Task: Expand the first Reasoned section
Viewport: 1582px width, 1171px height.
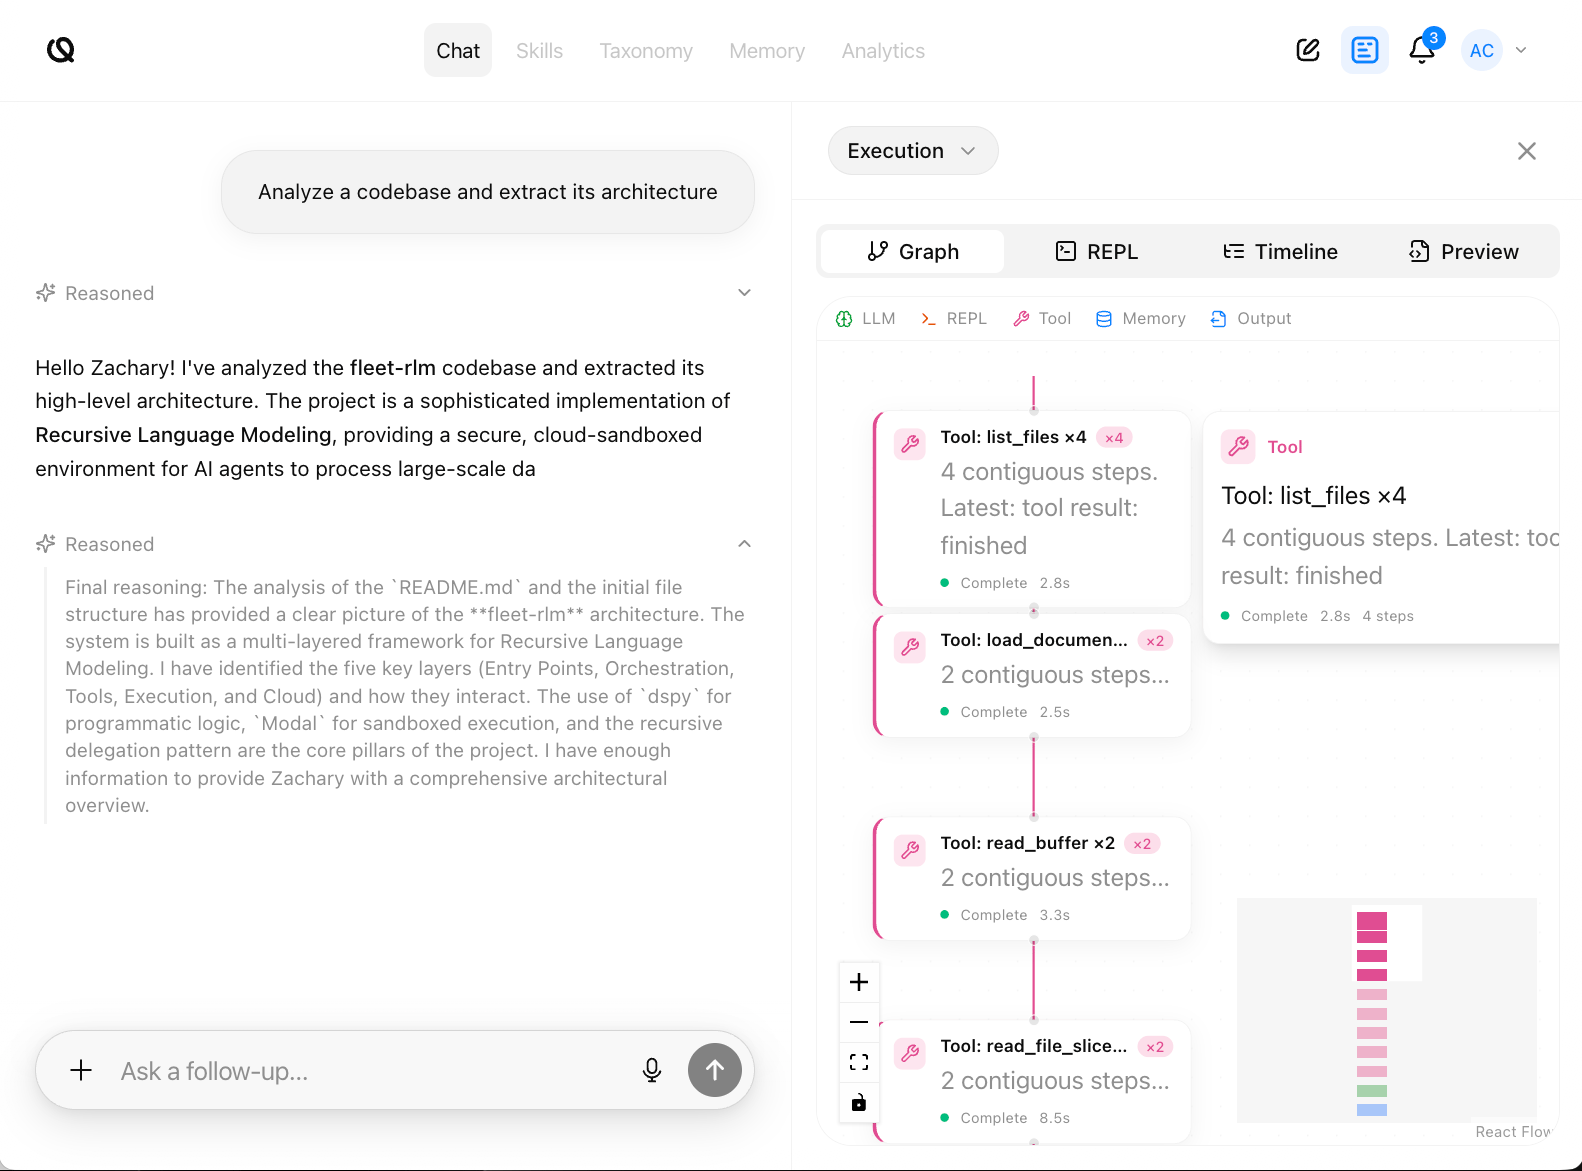Action: click(x=744, y=293)
